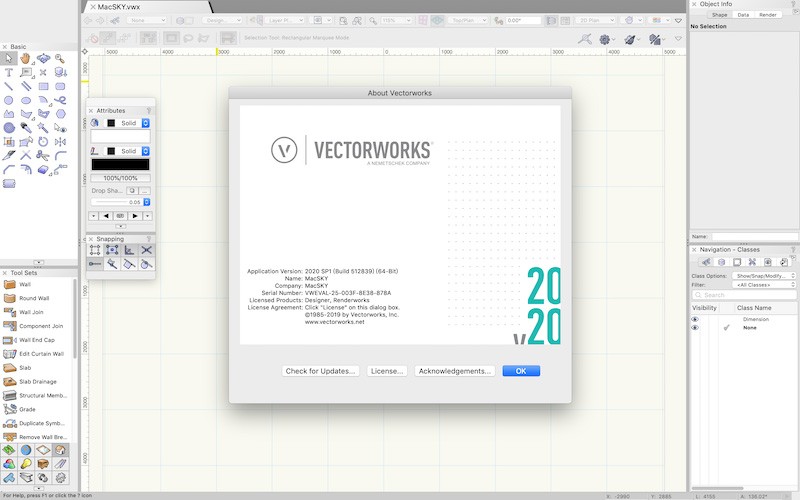This screenshot has width=800, height=500.
Task: Open the line thickness 0.05 dropdown
Action: (x=146, y=202)
